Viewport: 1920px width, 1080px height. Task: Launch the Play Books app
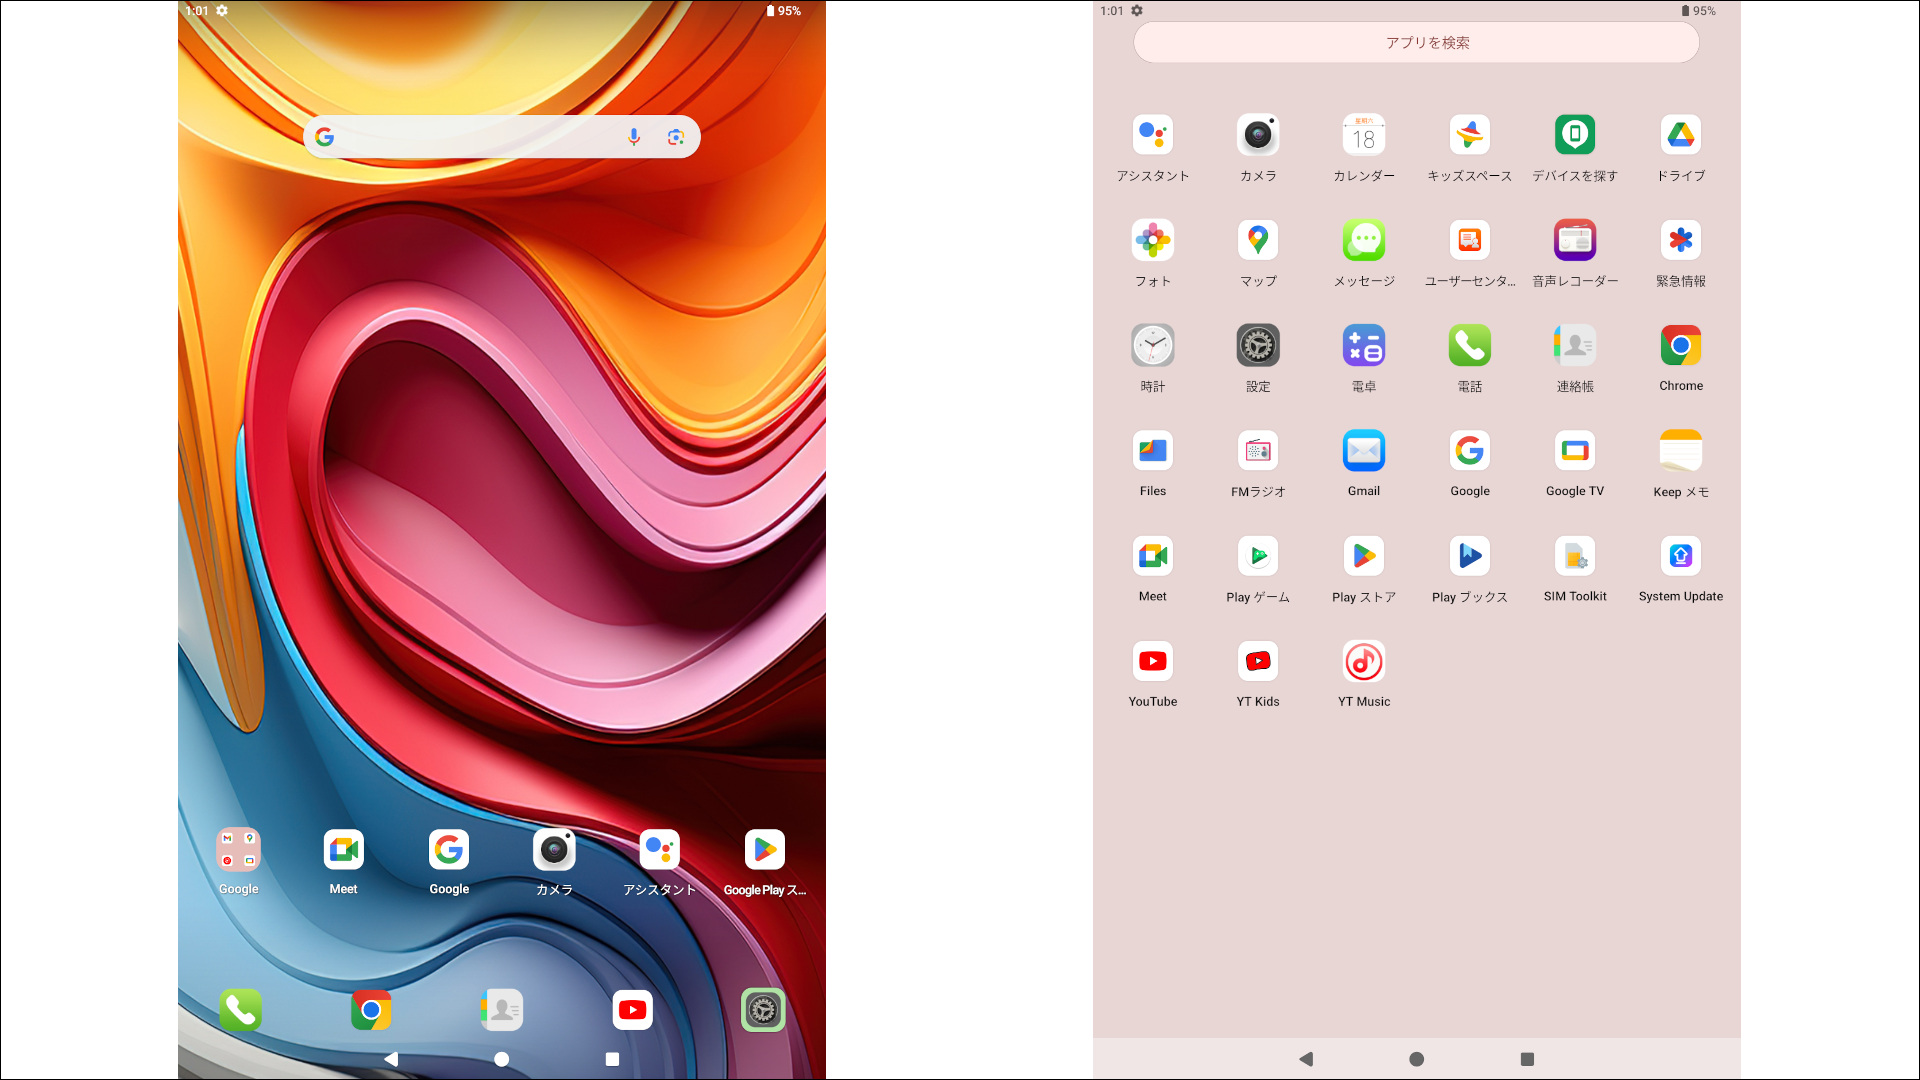click(x=1469, y=556)
